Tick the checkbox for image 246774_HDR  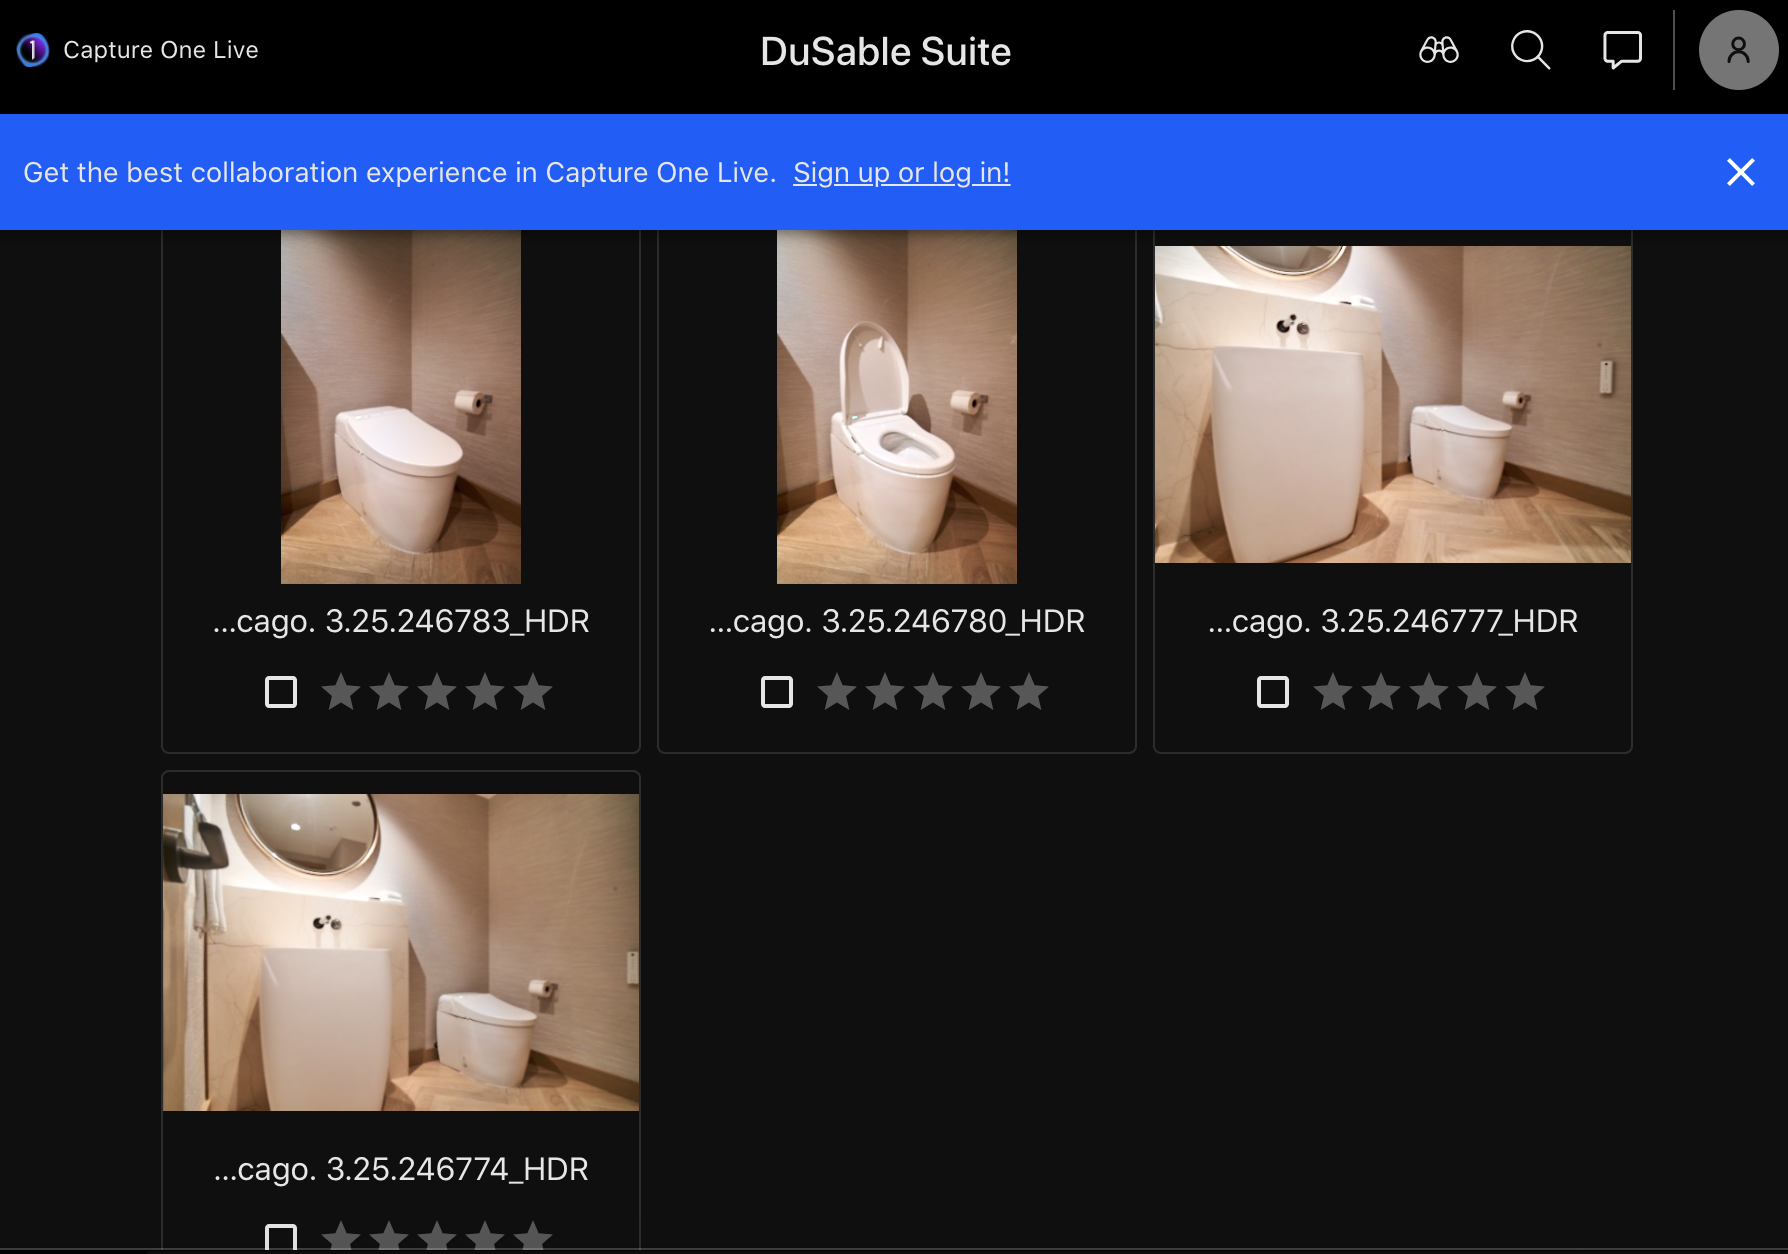point(281,1237)
